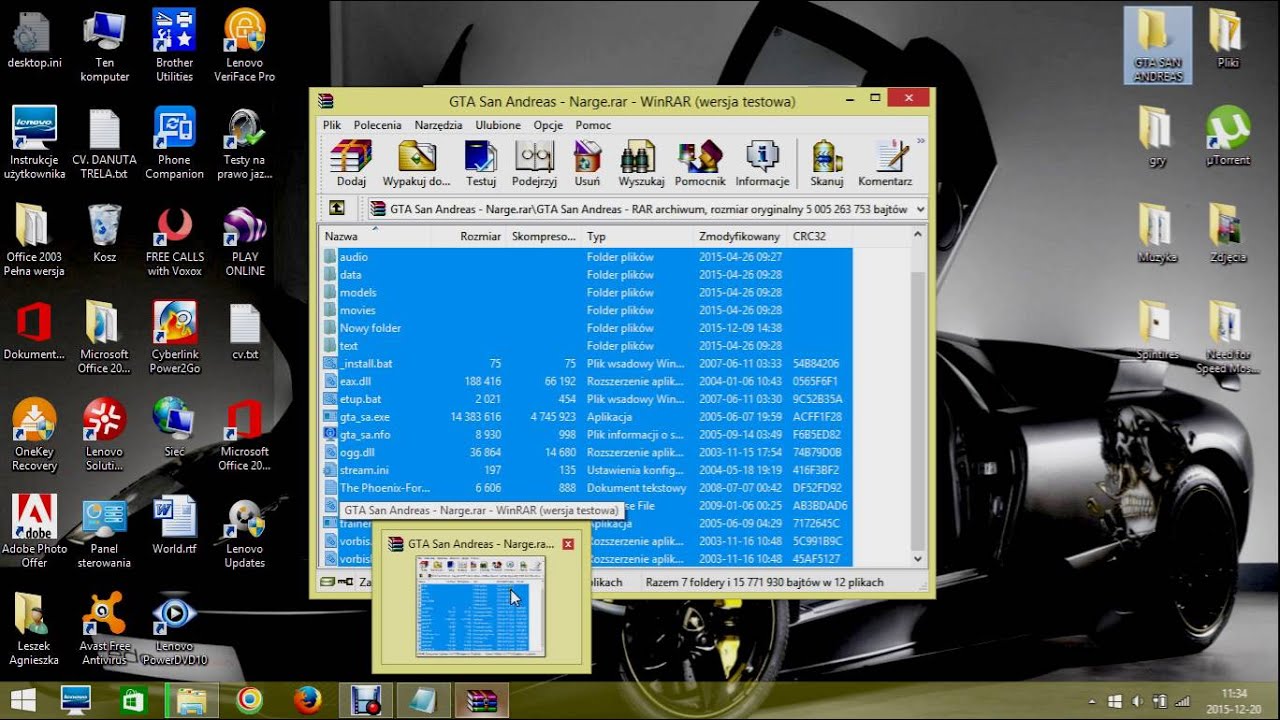1280x720 pixels.
Task: Click the Wyszukaj binoculars icon
Action: (x=641, y=164)
